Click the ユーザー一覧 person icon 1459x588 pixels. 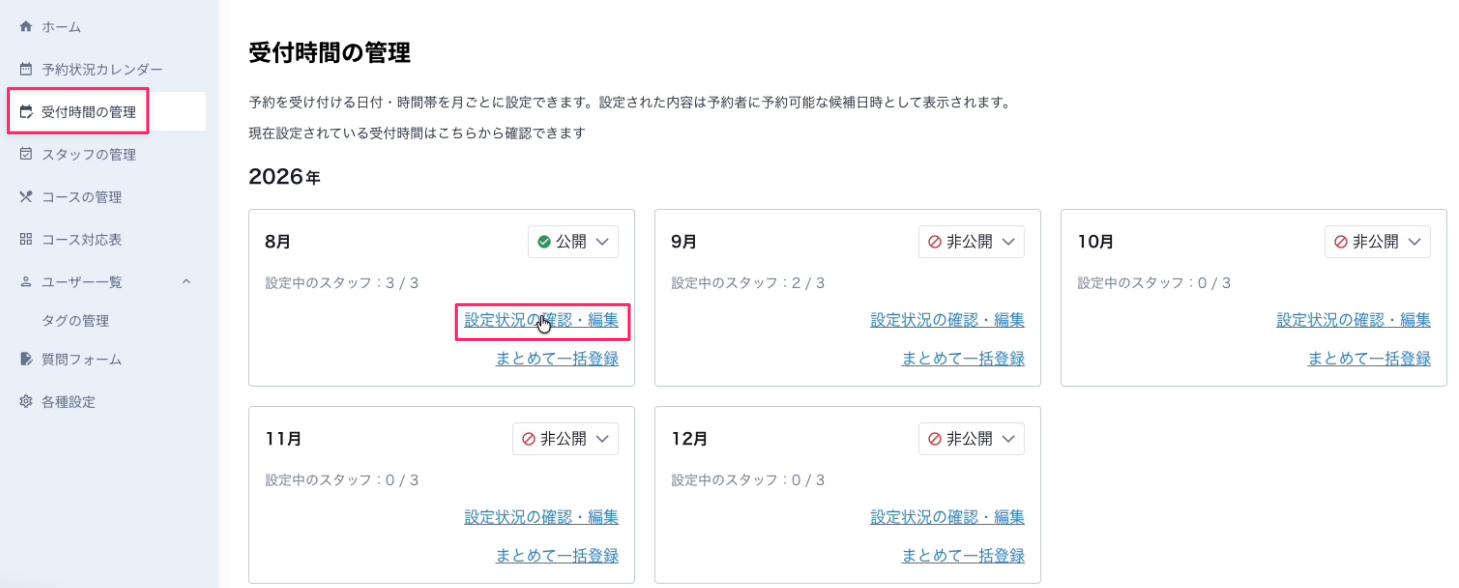(26, 282)
